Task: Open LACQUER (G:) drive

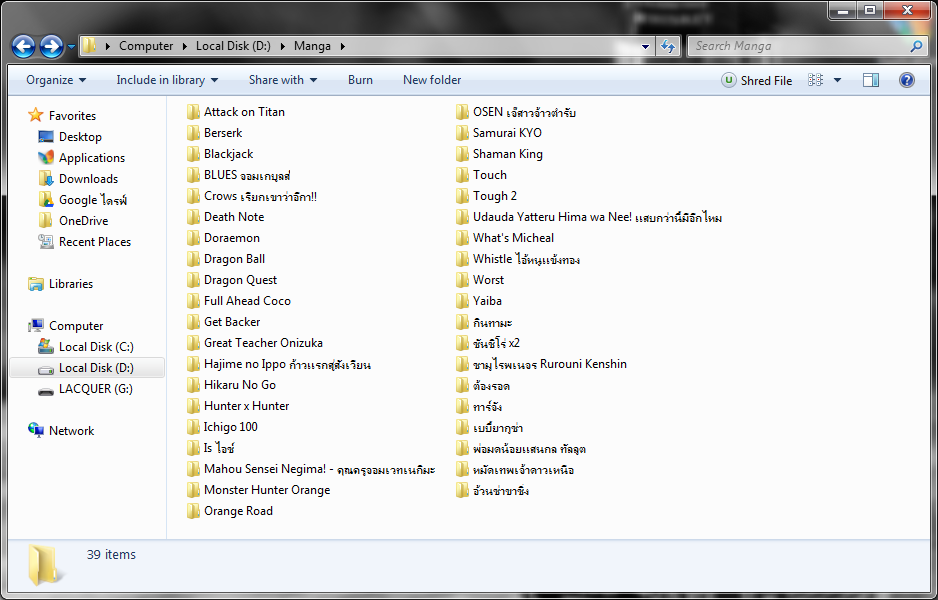Action: [x=85, y=388]
